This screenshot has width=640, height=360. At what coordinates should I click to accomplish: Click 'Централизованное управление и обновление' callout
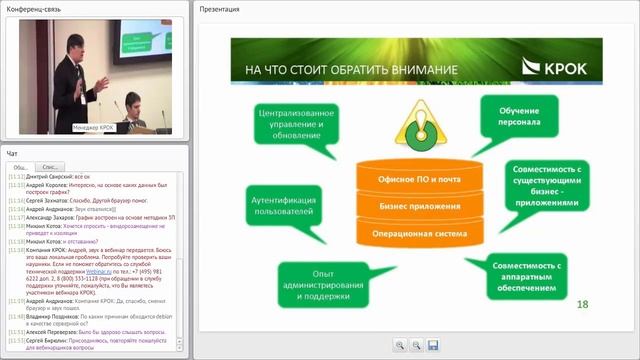296,124
